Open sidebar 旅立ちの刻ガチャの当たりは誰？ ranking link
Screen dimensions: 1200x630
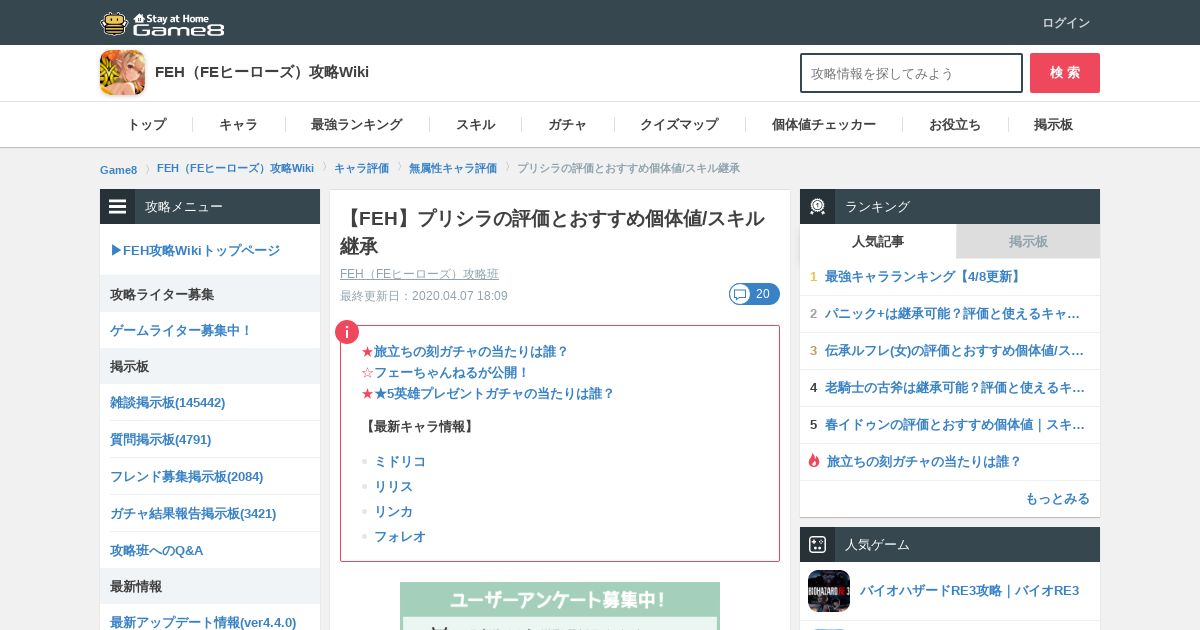point(924,461)
